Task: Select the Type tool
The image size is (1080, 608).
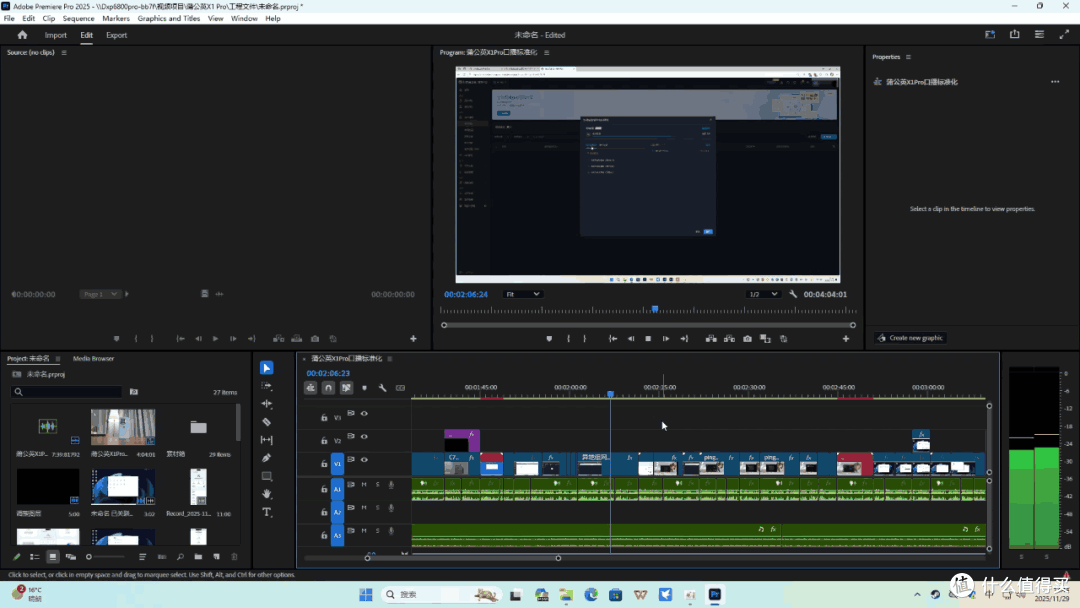Action: (x=267, y=512)
